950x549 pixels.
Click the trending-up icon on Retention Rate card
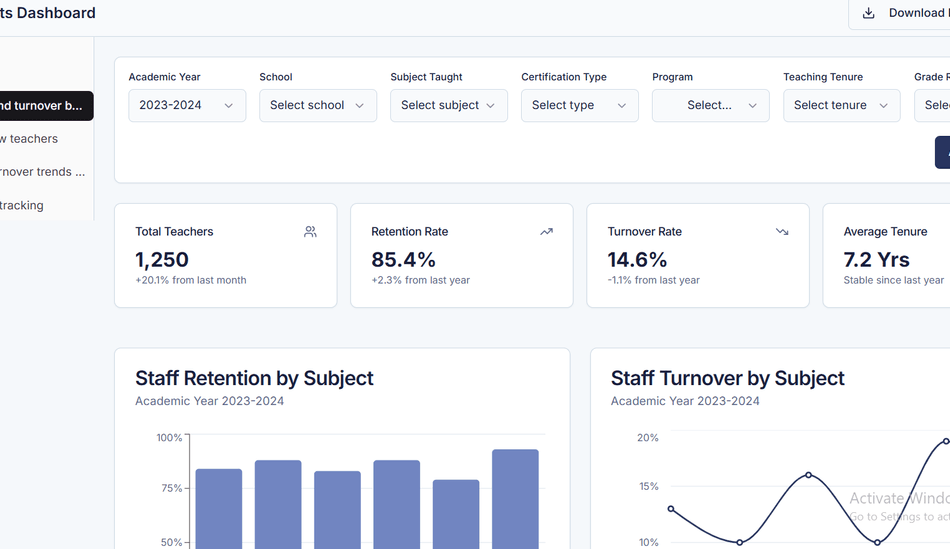[x=546, y=232]
